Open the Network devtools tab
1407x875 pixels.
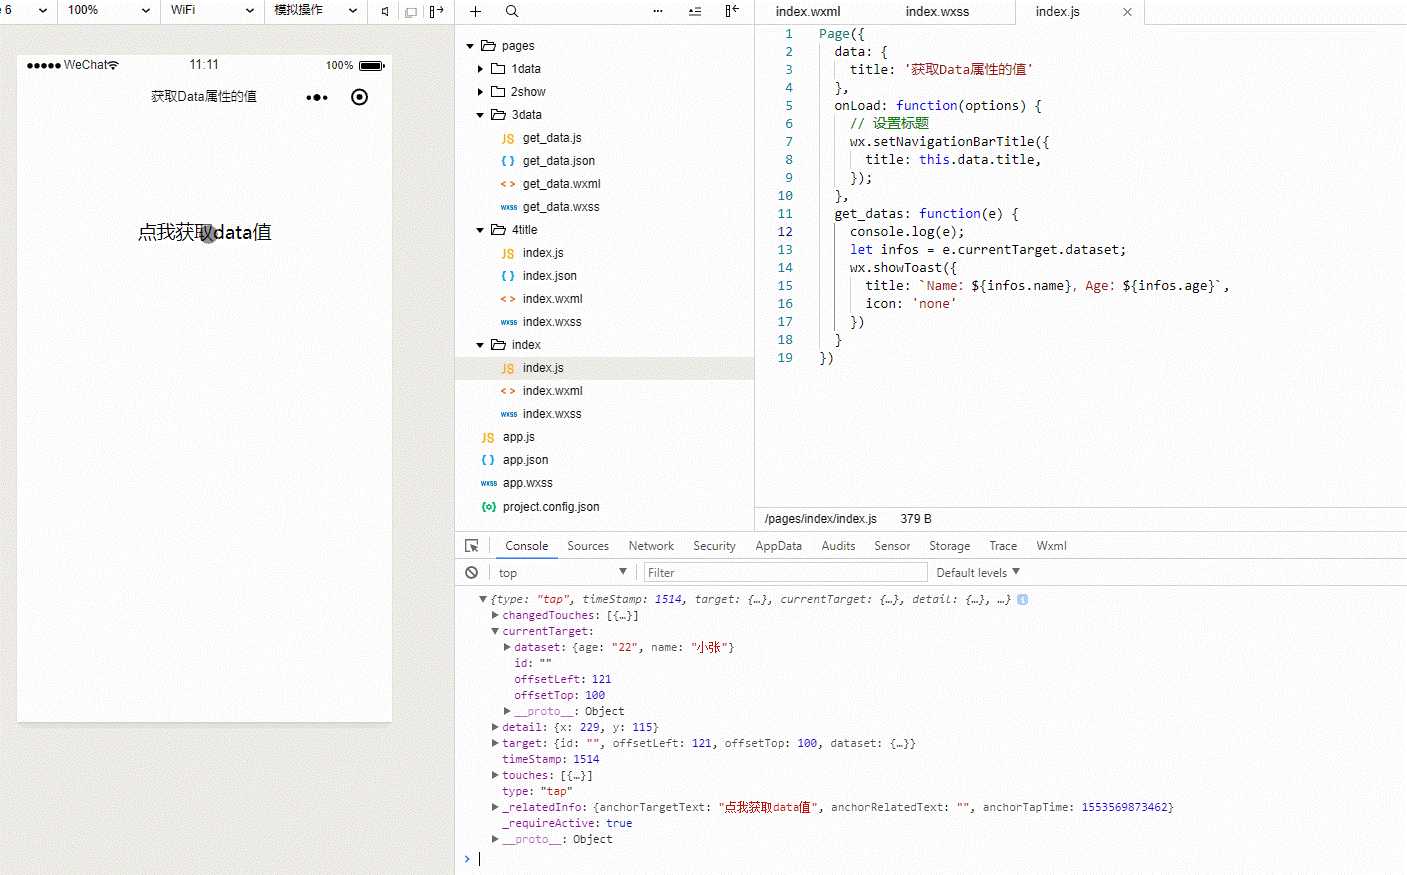(651, 546)
